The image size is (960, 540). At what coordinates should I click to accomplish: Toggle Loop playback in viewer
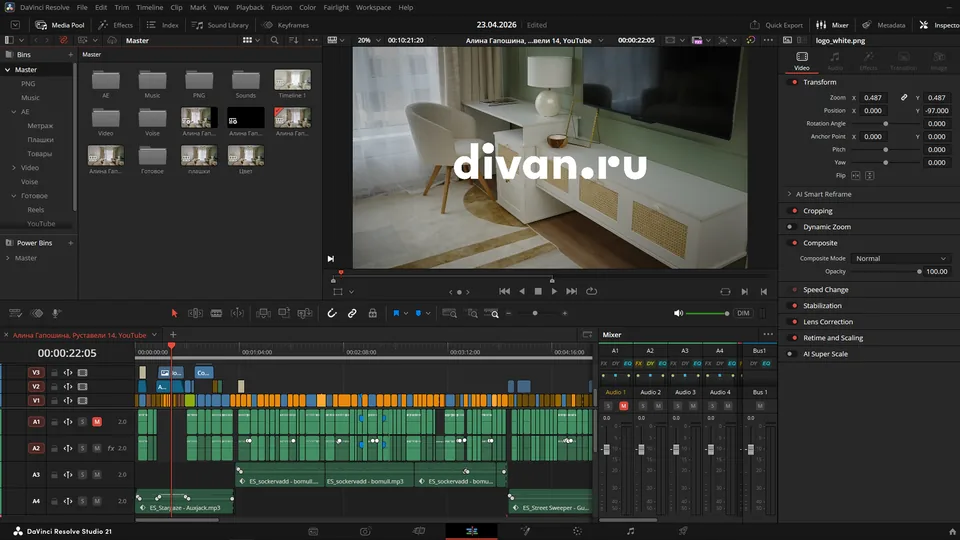point(591,291)
